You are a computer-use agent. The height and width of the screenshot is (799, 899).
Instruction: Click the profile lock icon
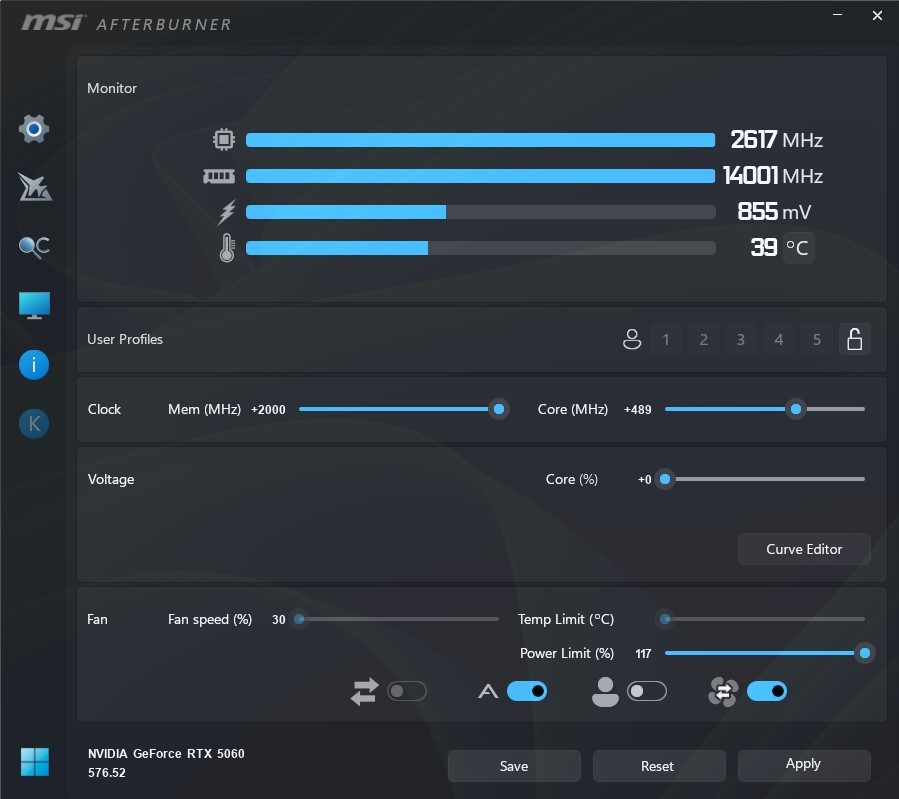pos(855,339)
